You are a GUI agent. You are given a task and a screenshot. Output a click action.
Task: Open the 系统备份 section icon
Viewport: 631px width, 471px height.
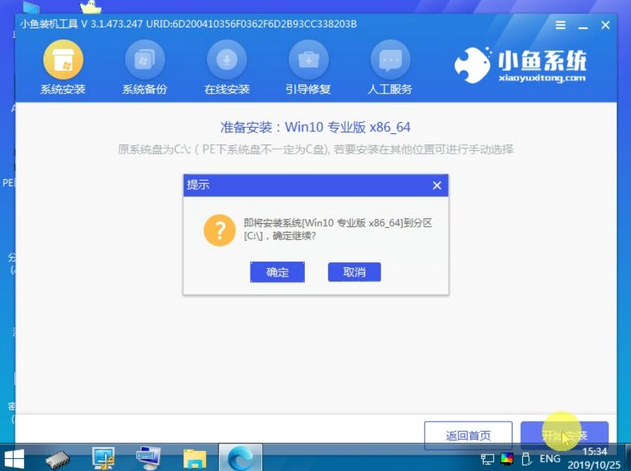point(145,60)
